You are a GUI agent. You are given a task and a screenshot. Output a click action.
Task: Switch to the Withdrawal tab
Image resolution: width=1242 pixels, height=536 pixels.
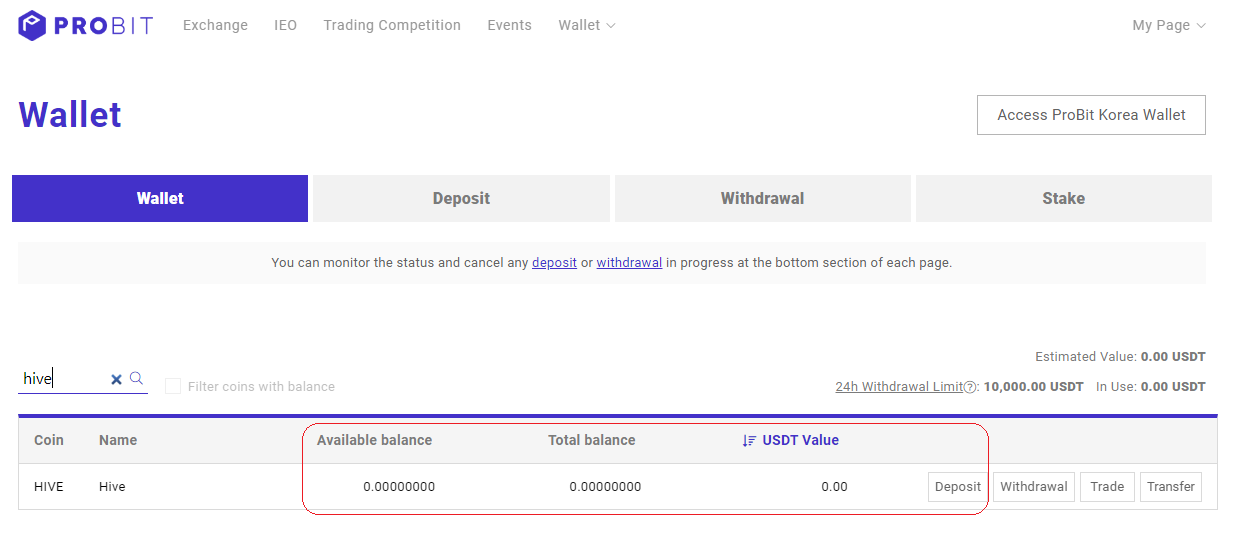[x=763, y=198]
